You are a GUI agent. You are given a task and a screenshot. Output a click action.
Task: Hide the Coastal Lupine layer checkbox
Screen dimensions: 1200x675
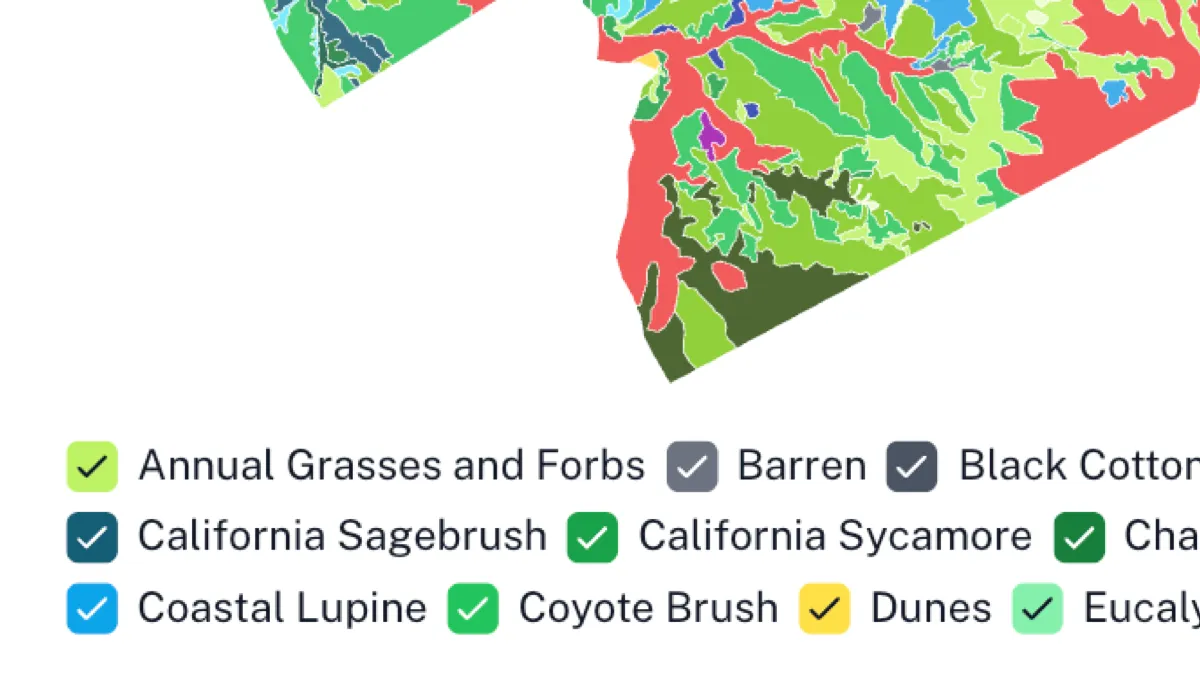pyautogui.click(x=92, y=609)
